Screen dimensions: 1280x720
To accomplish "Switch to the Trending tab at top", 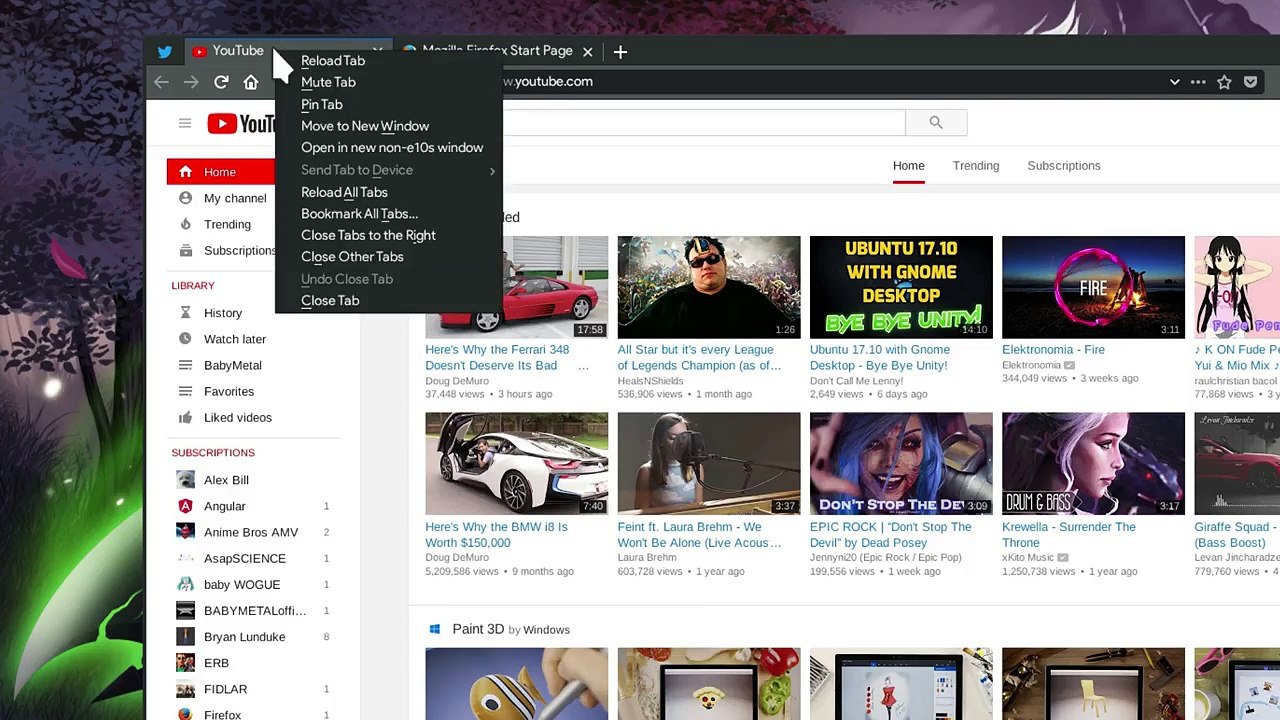I will pos(976,166).
